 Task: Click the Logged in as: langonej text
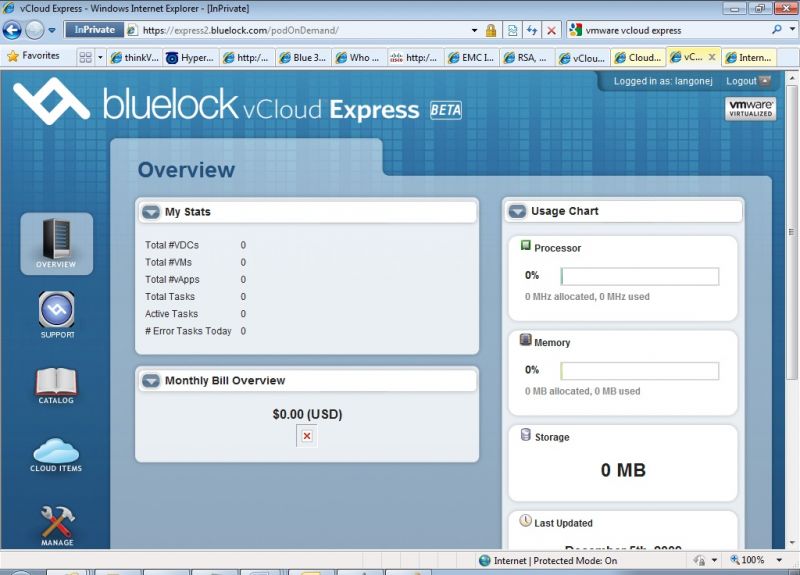[x=663, y=81]
